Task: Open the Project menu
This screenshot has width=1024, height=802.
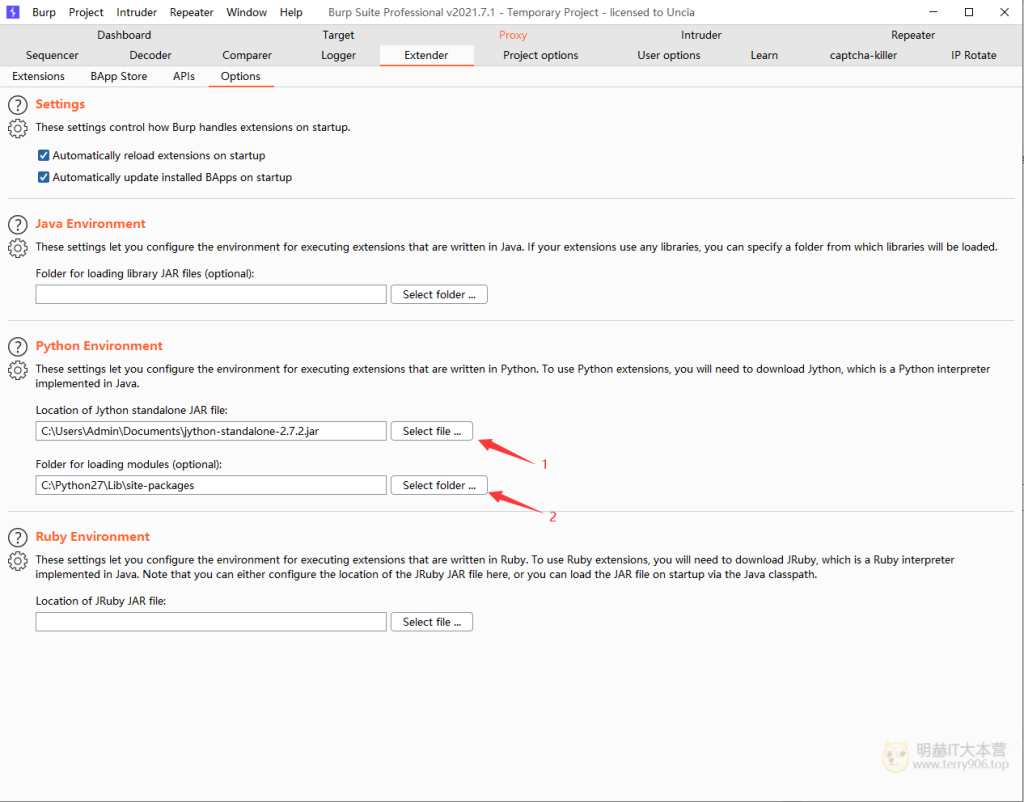Action: point(86,12)
